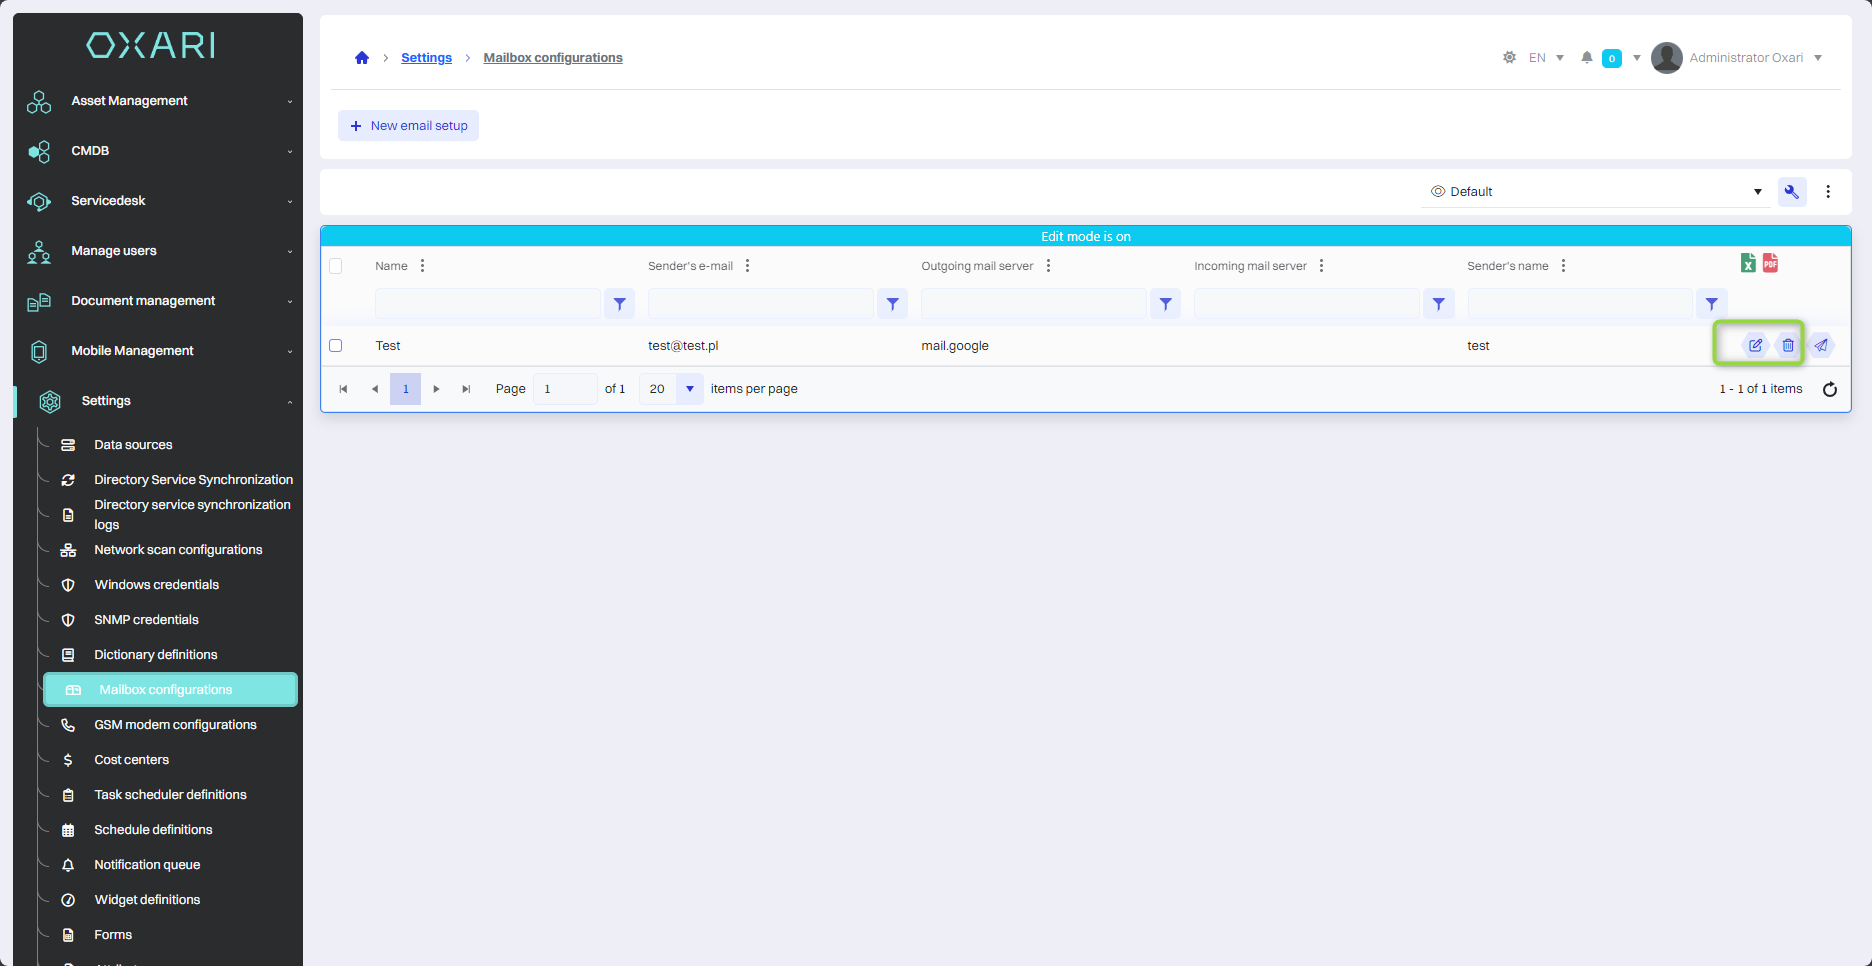This screenshot has width=1872, height=966.
Task: Open the items per page dropdown
Action: pyautogui.click(x=689, y=389)
